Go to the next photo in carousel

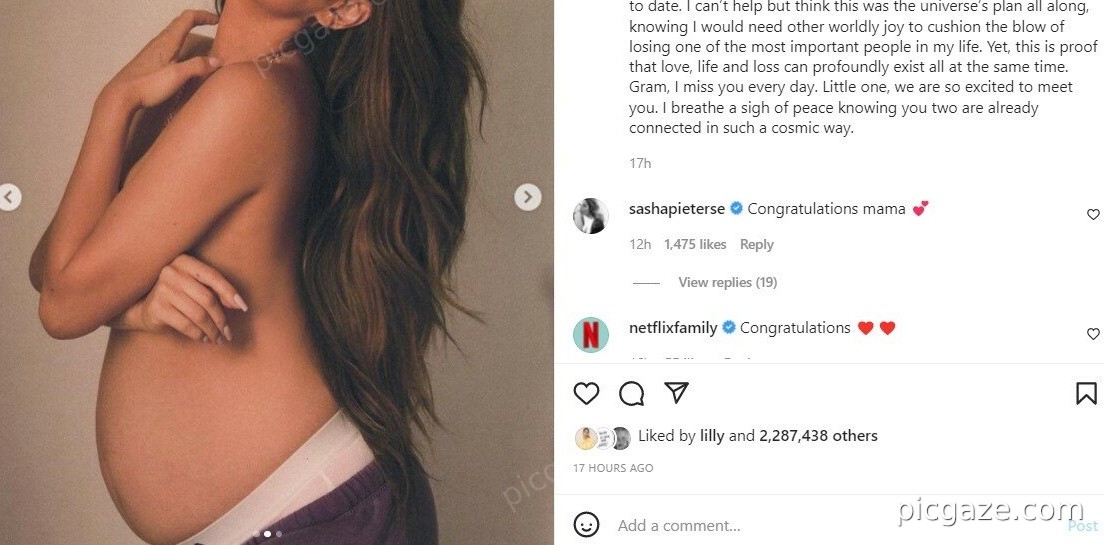pyautogui.click(x=528, y=197)
